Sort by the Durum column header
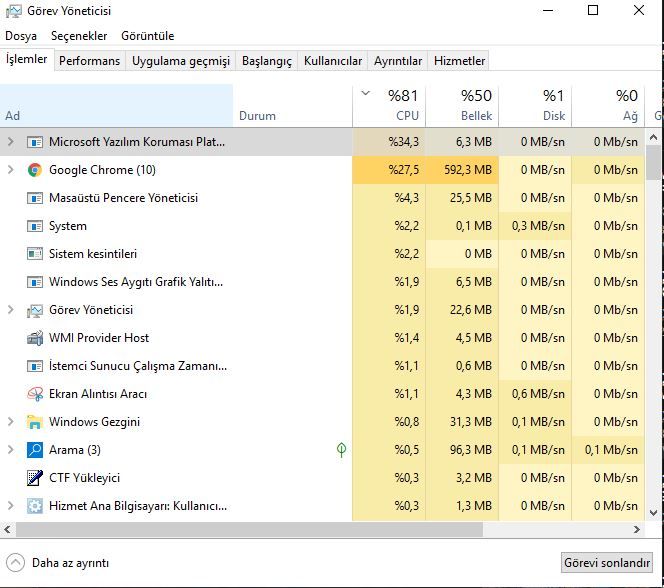This screenshot has width=664, height=588. tap(293, 105)
